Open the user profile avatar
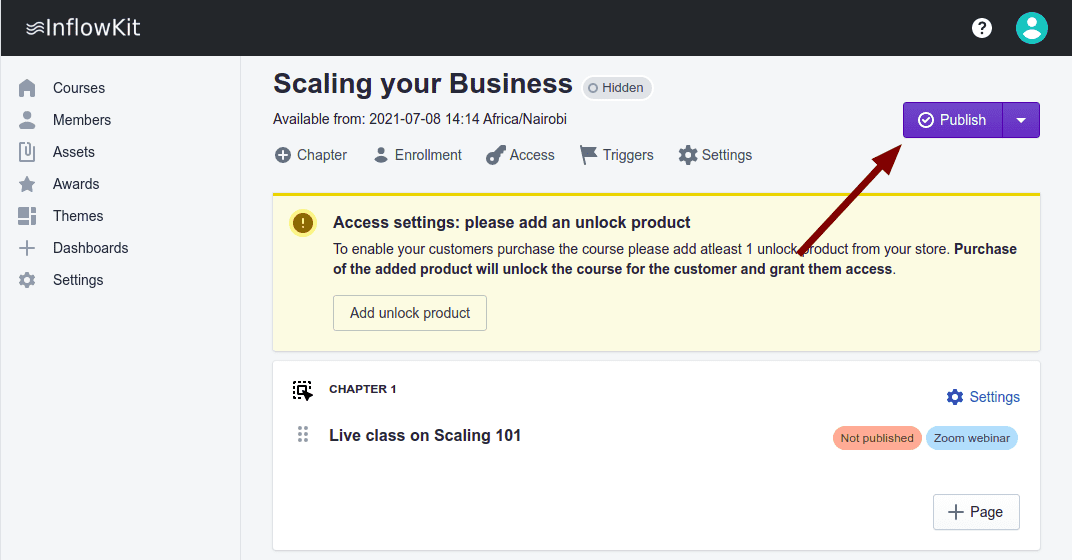The image size is (1072, 560). [1031, 28]
